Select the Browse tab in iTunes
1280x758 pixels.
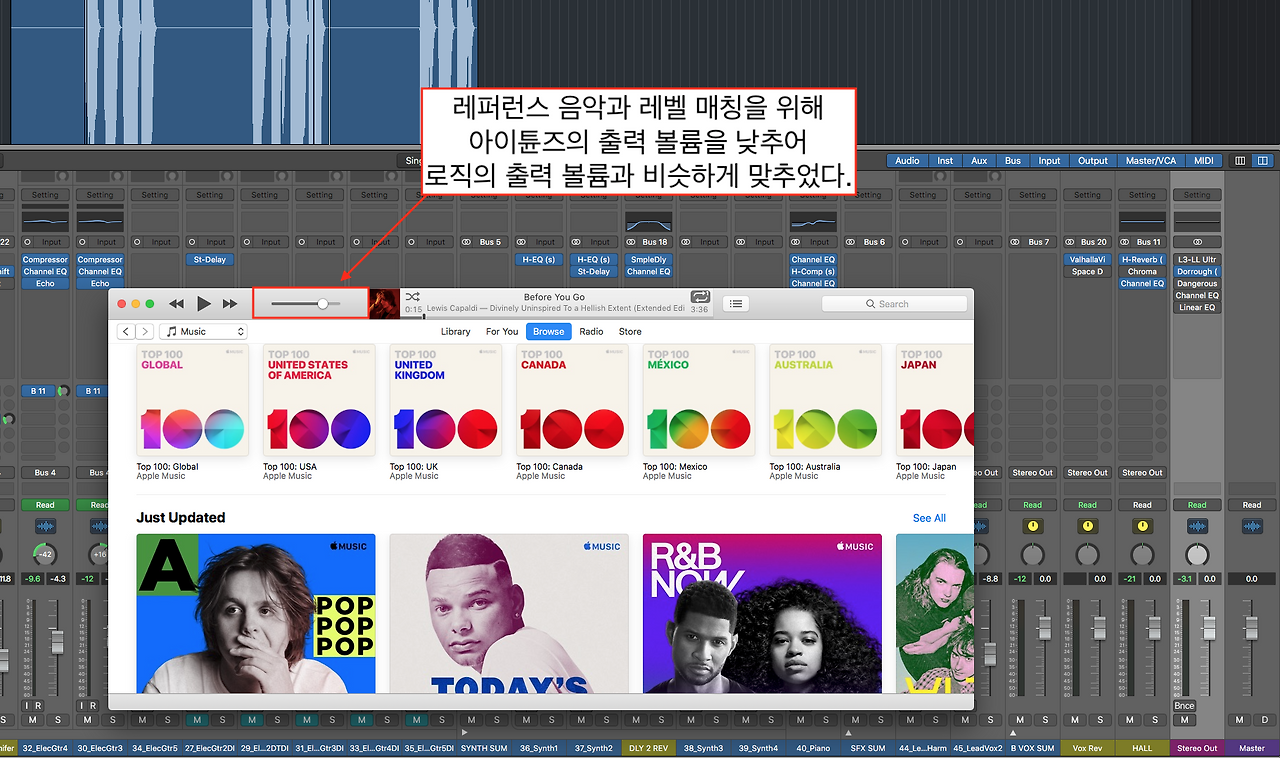pos(548,331)
